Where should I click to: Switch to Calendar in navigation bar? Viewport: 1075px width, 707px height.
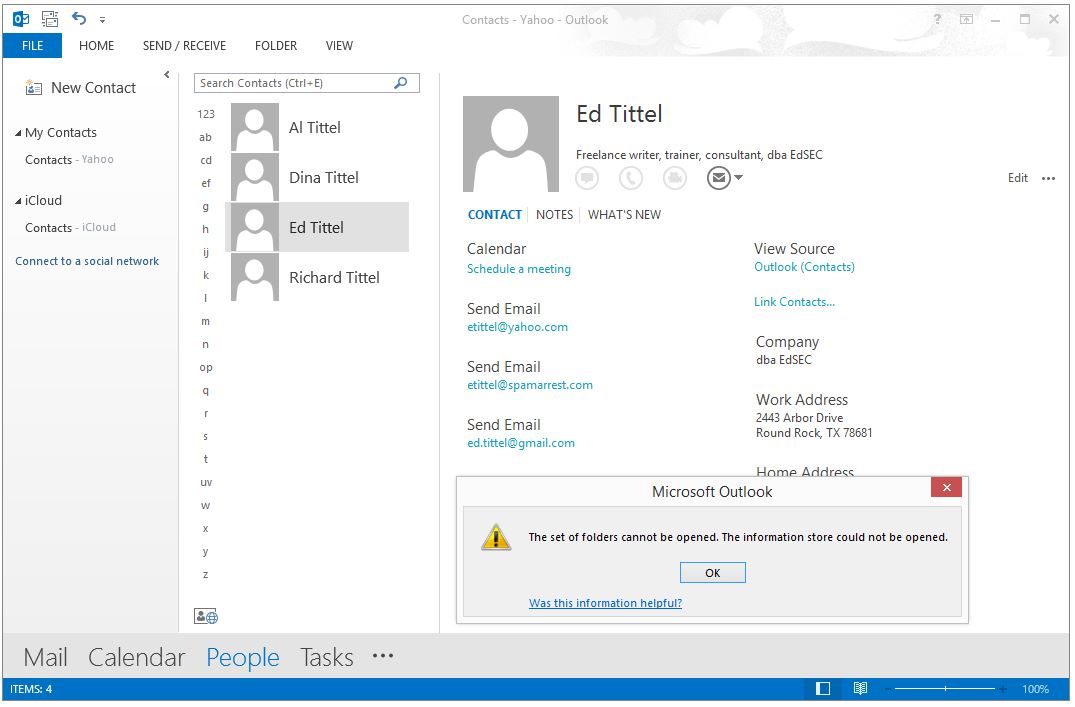[x=136, y=658]
